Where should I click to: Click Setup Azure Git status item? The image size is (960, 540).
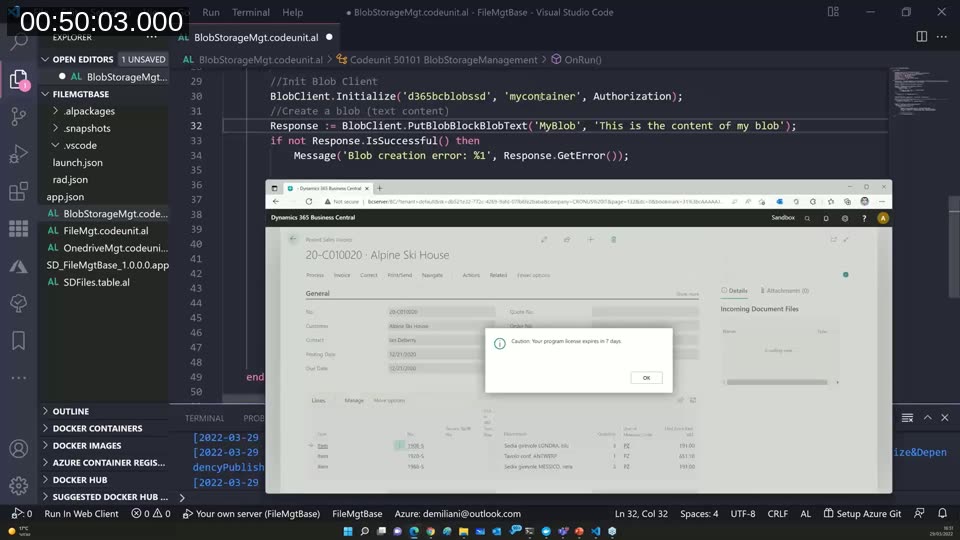coord(862,514)
